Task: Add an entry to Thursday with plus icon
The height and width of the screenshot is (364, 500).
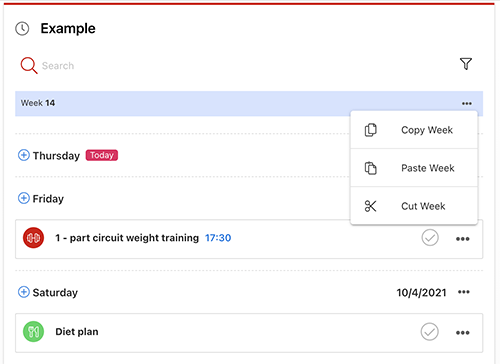Action: pyautogui.click(x=24, y=155)
